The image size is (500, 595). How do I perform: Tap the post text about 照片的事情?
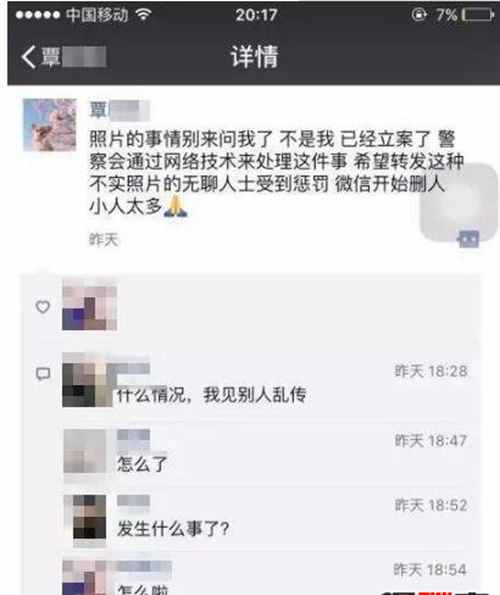pyautogui.click(x=276, y=173)
